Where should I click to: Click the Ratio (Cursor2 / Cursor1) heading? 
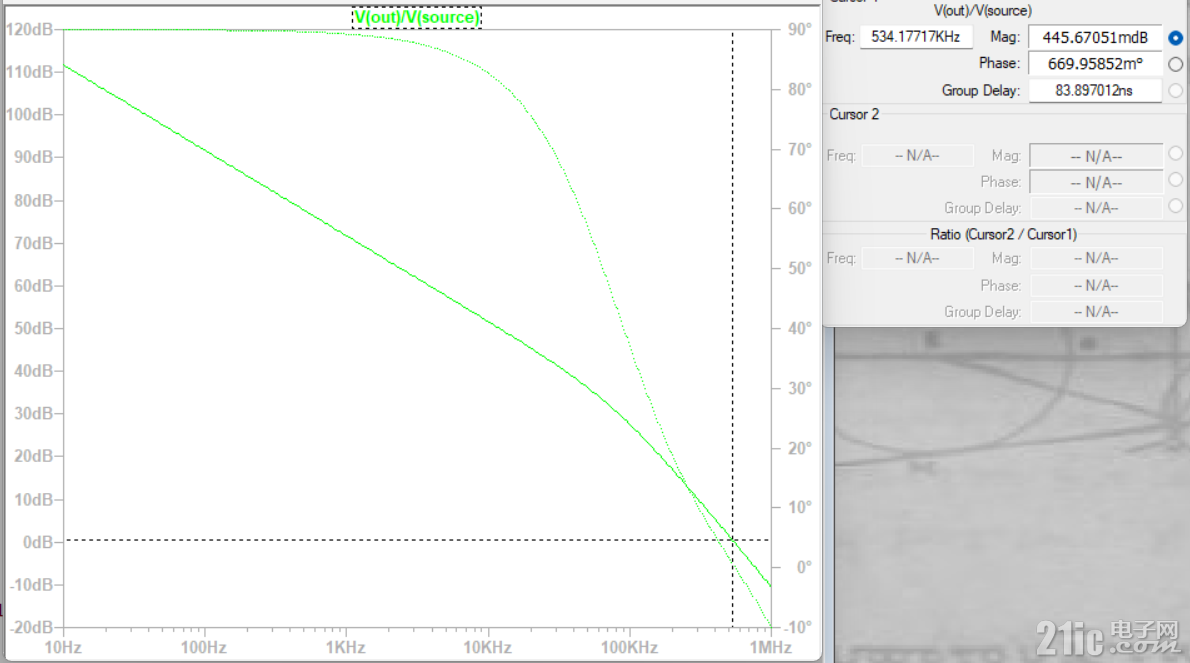(x=1003, y=234)
